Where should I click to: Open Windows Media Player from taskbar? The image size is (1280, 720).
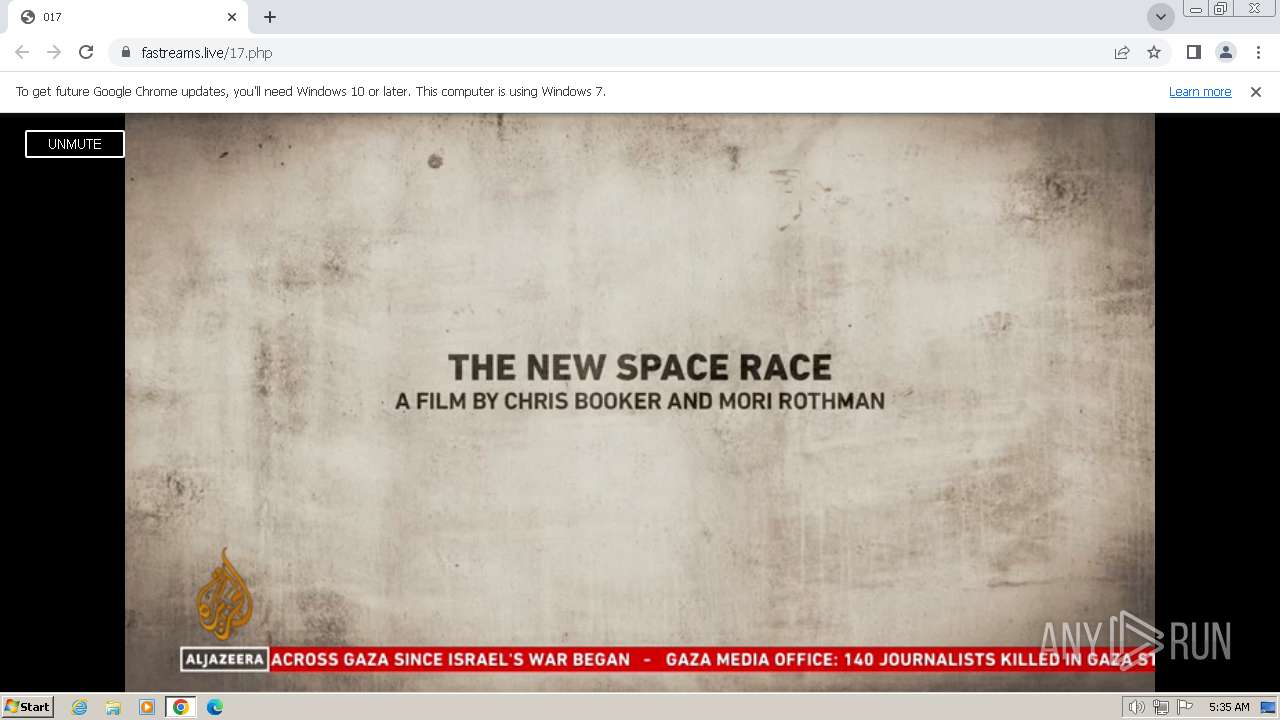tap(147, 707)
